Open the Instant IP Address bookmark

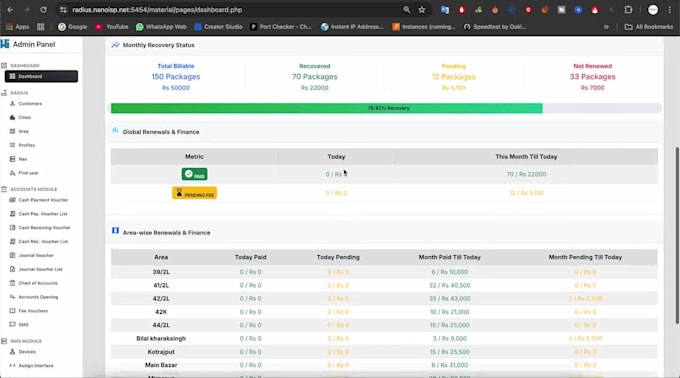[x=352, y=27]
